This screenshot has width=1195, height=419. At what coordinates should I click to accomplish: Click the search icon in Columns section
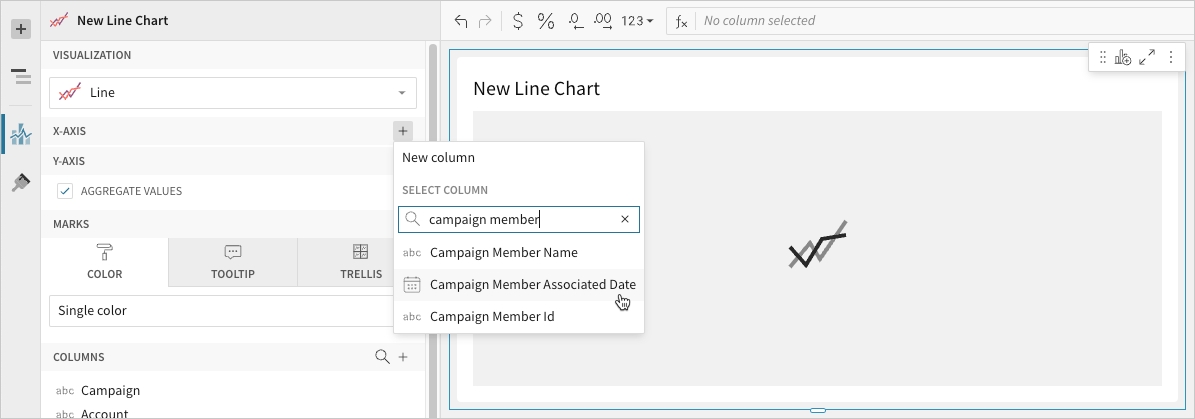click(x=382, y=357)
